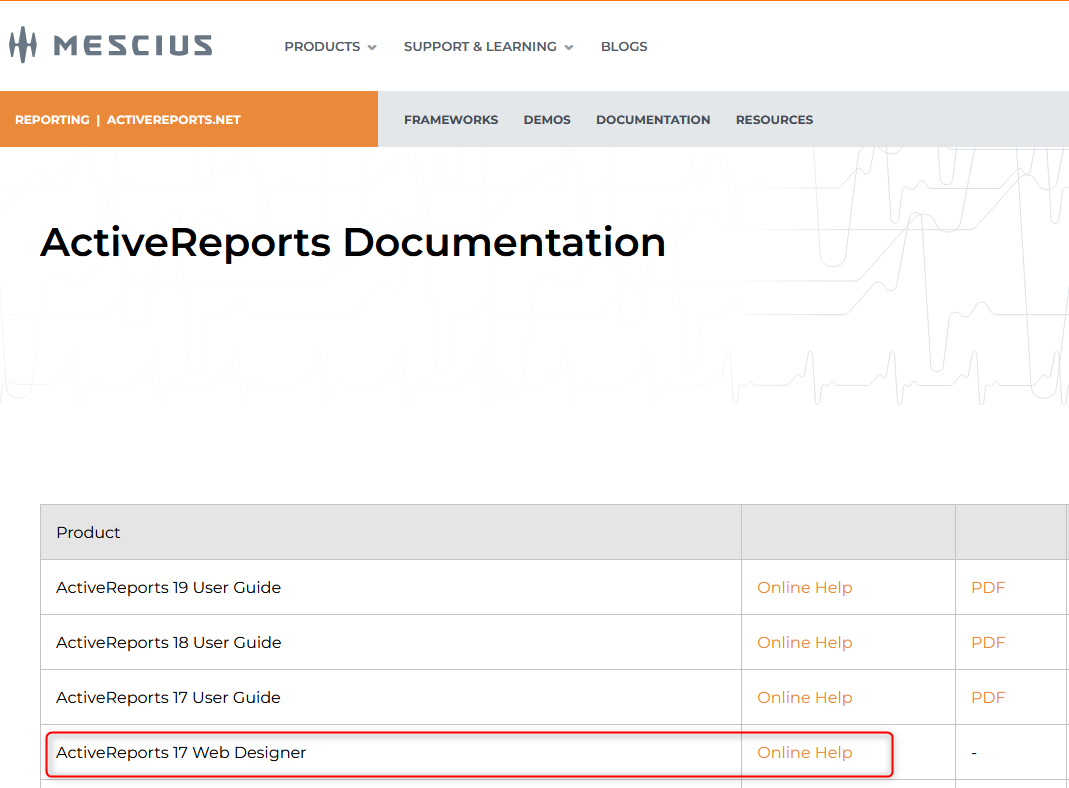The image size is (1069, 788).
Task: Open the RESOURCES tab
Action: pyautogui.click(x=774, y=120)
